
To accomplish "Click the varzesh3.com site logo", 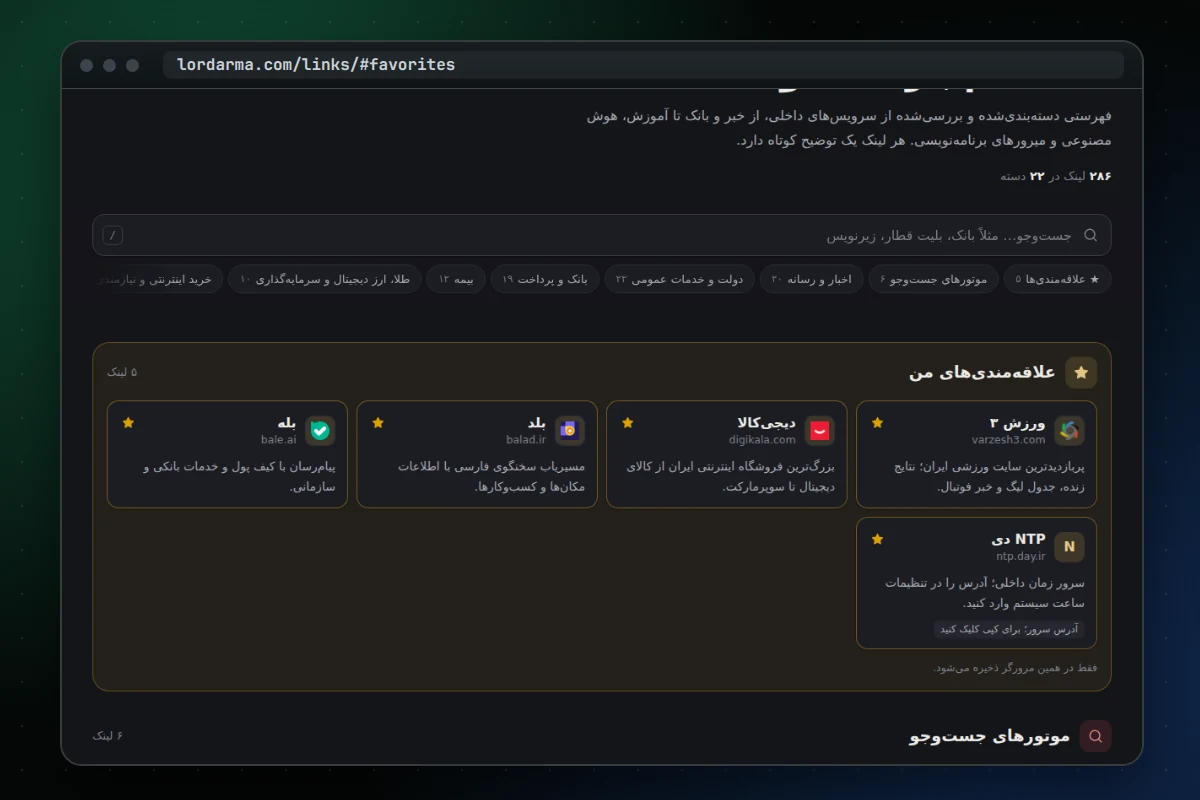I will 1069,431.
